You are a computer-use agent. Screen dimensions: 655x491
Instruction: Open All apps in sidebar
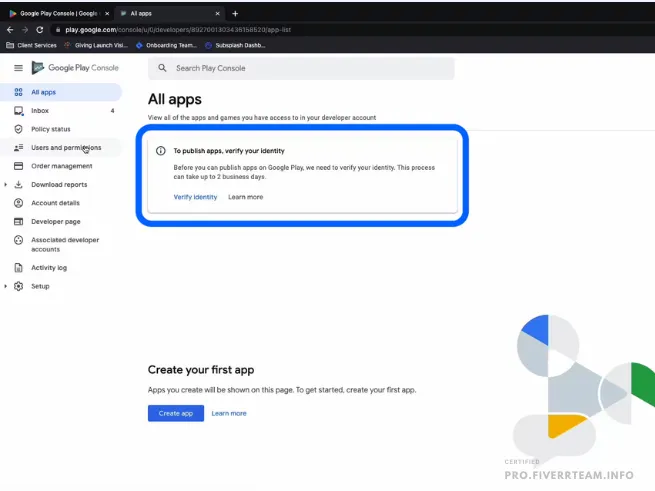(61, 92)
